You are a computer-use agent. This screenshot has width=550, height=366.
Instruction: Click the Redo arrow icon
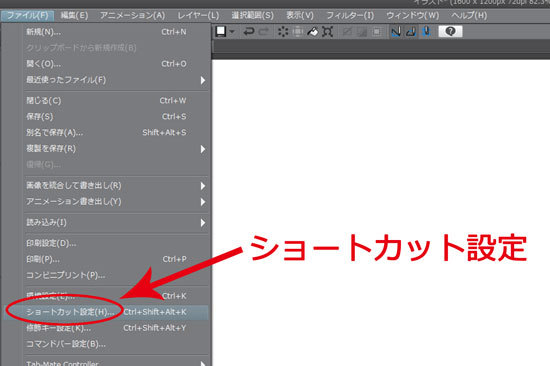264,32
